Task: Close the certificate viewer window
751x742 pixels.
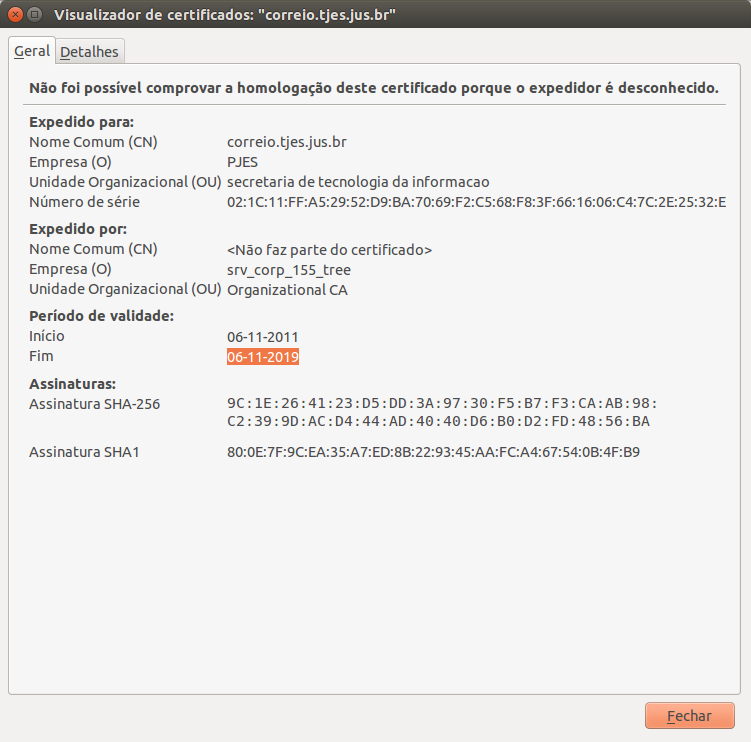Action: 15,14
